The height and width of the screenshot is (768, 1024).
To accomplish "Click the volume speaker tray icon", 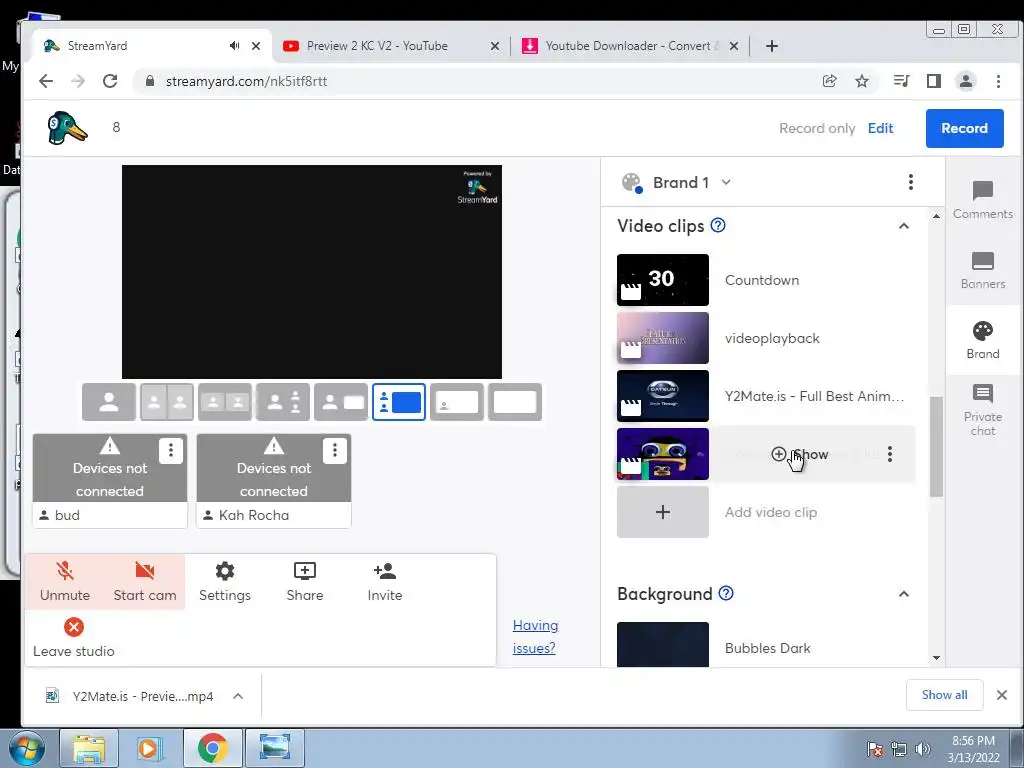I will click(x=922, y=749).
